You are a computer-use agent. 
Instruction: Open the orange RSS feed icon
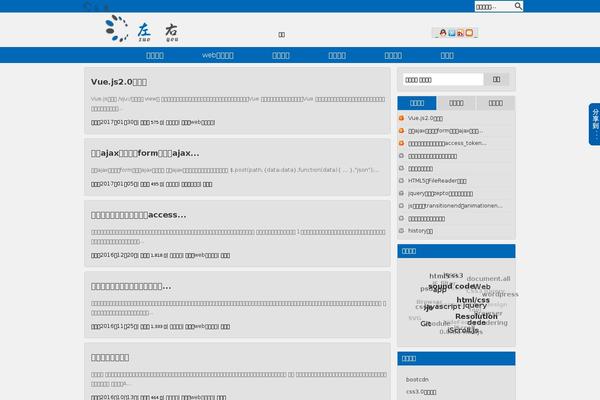click(x=460, y=33)
